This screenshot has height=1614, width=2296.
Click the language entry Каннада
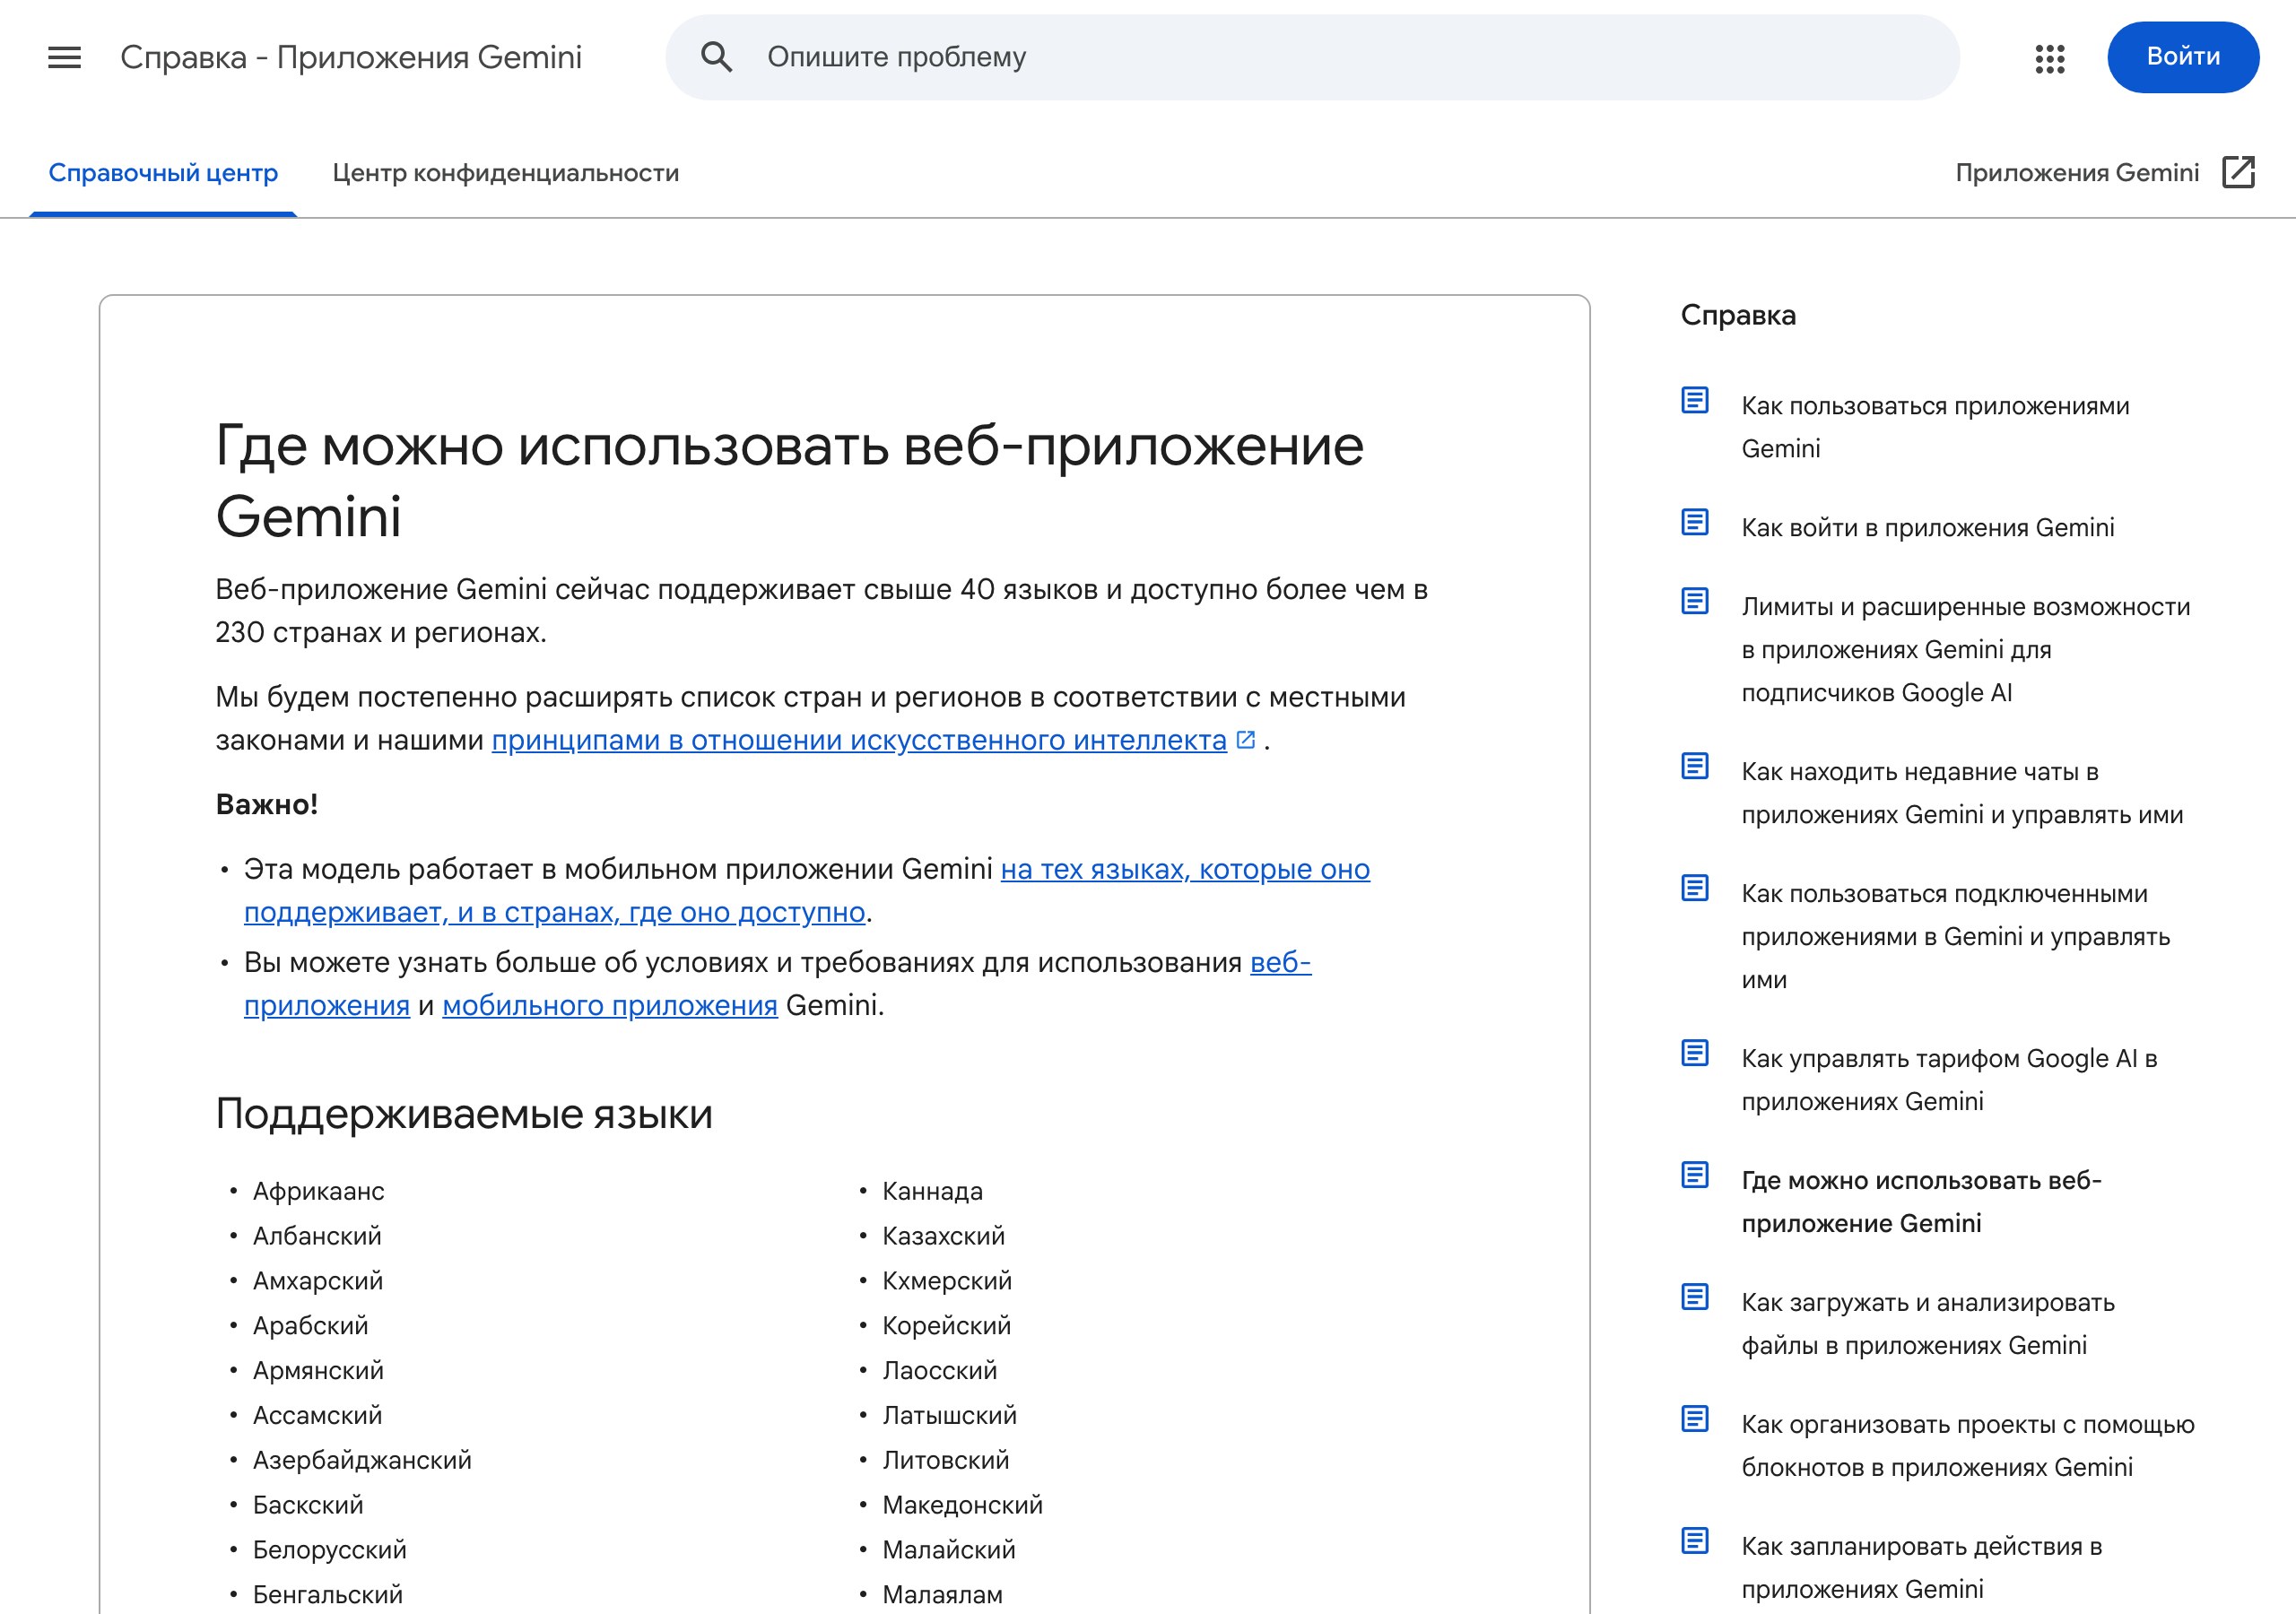pyautogui.click(x=932, y=1192)
